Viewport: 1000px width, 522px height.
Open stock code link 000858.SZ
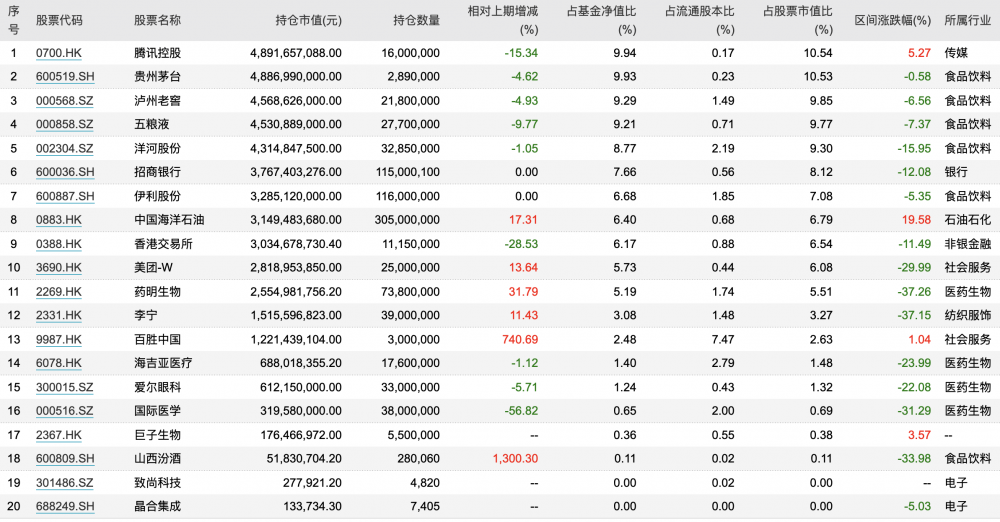(x=64, y=124)
